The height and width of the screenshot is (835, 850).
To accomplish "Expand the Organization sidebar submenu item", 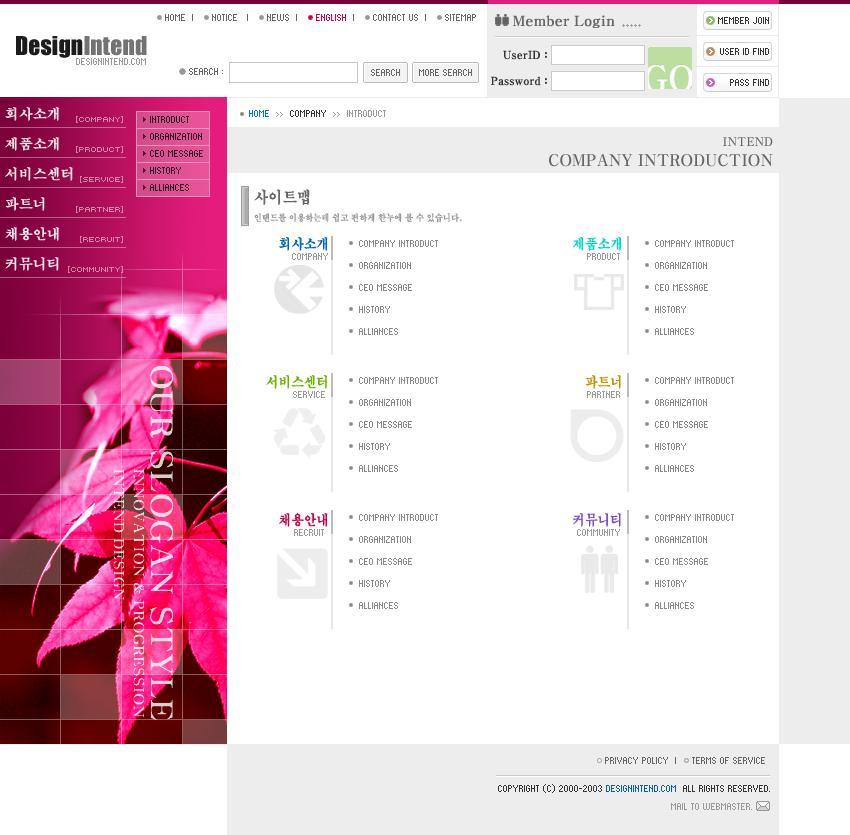I will coord(175,137).
